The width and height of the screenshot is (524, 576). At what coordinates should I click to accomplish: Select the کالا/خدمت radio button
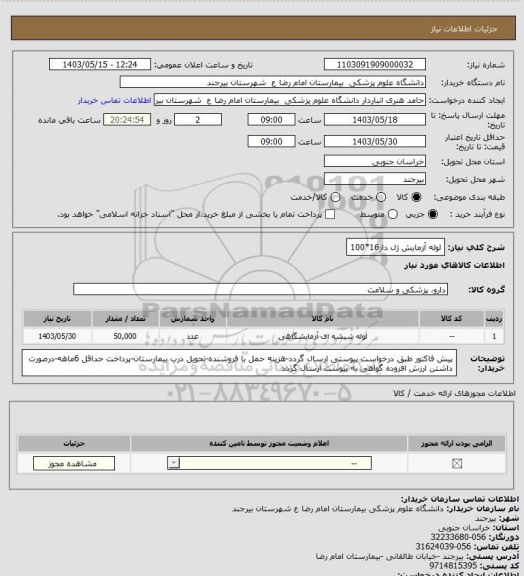335,197
